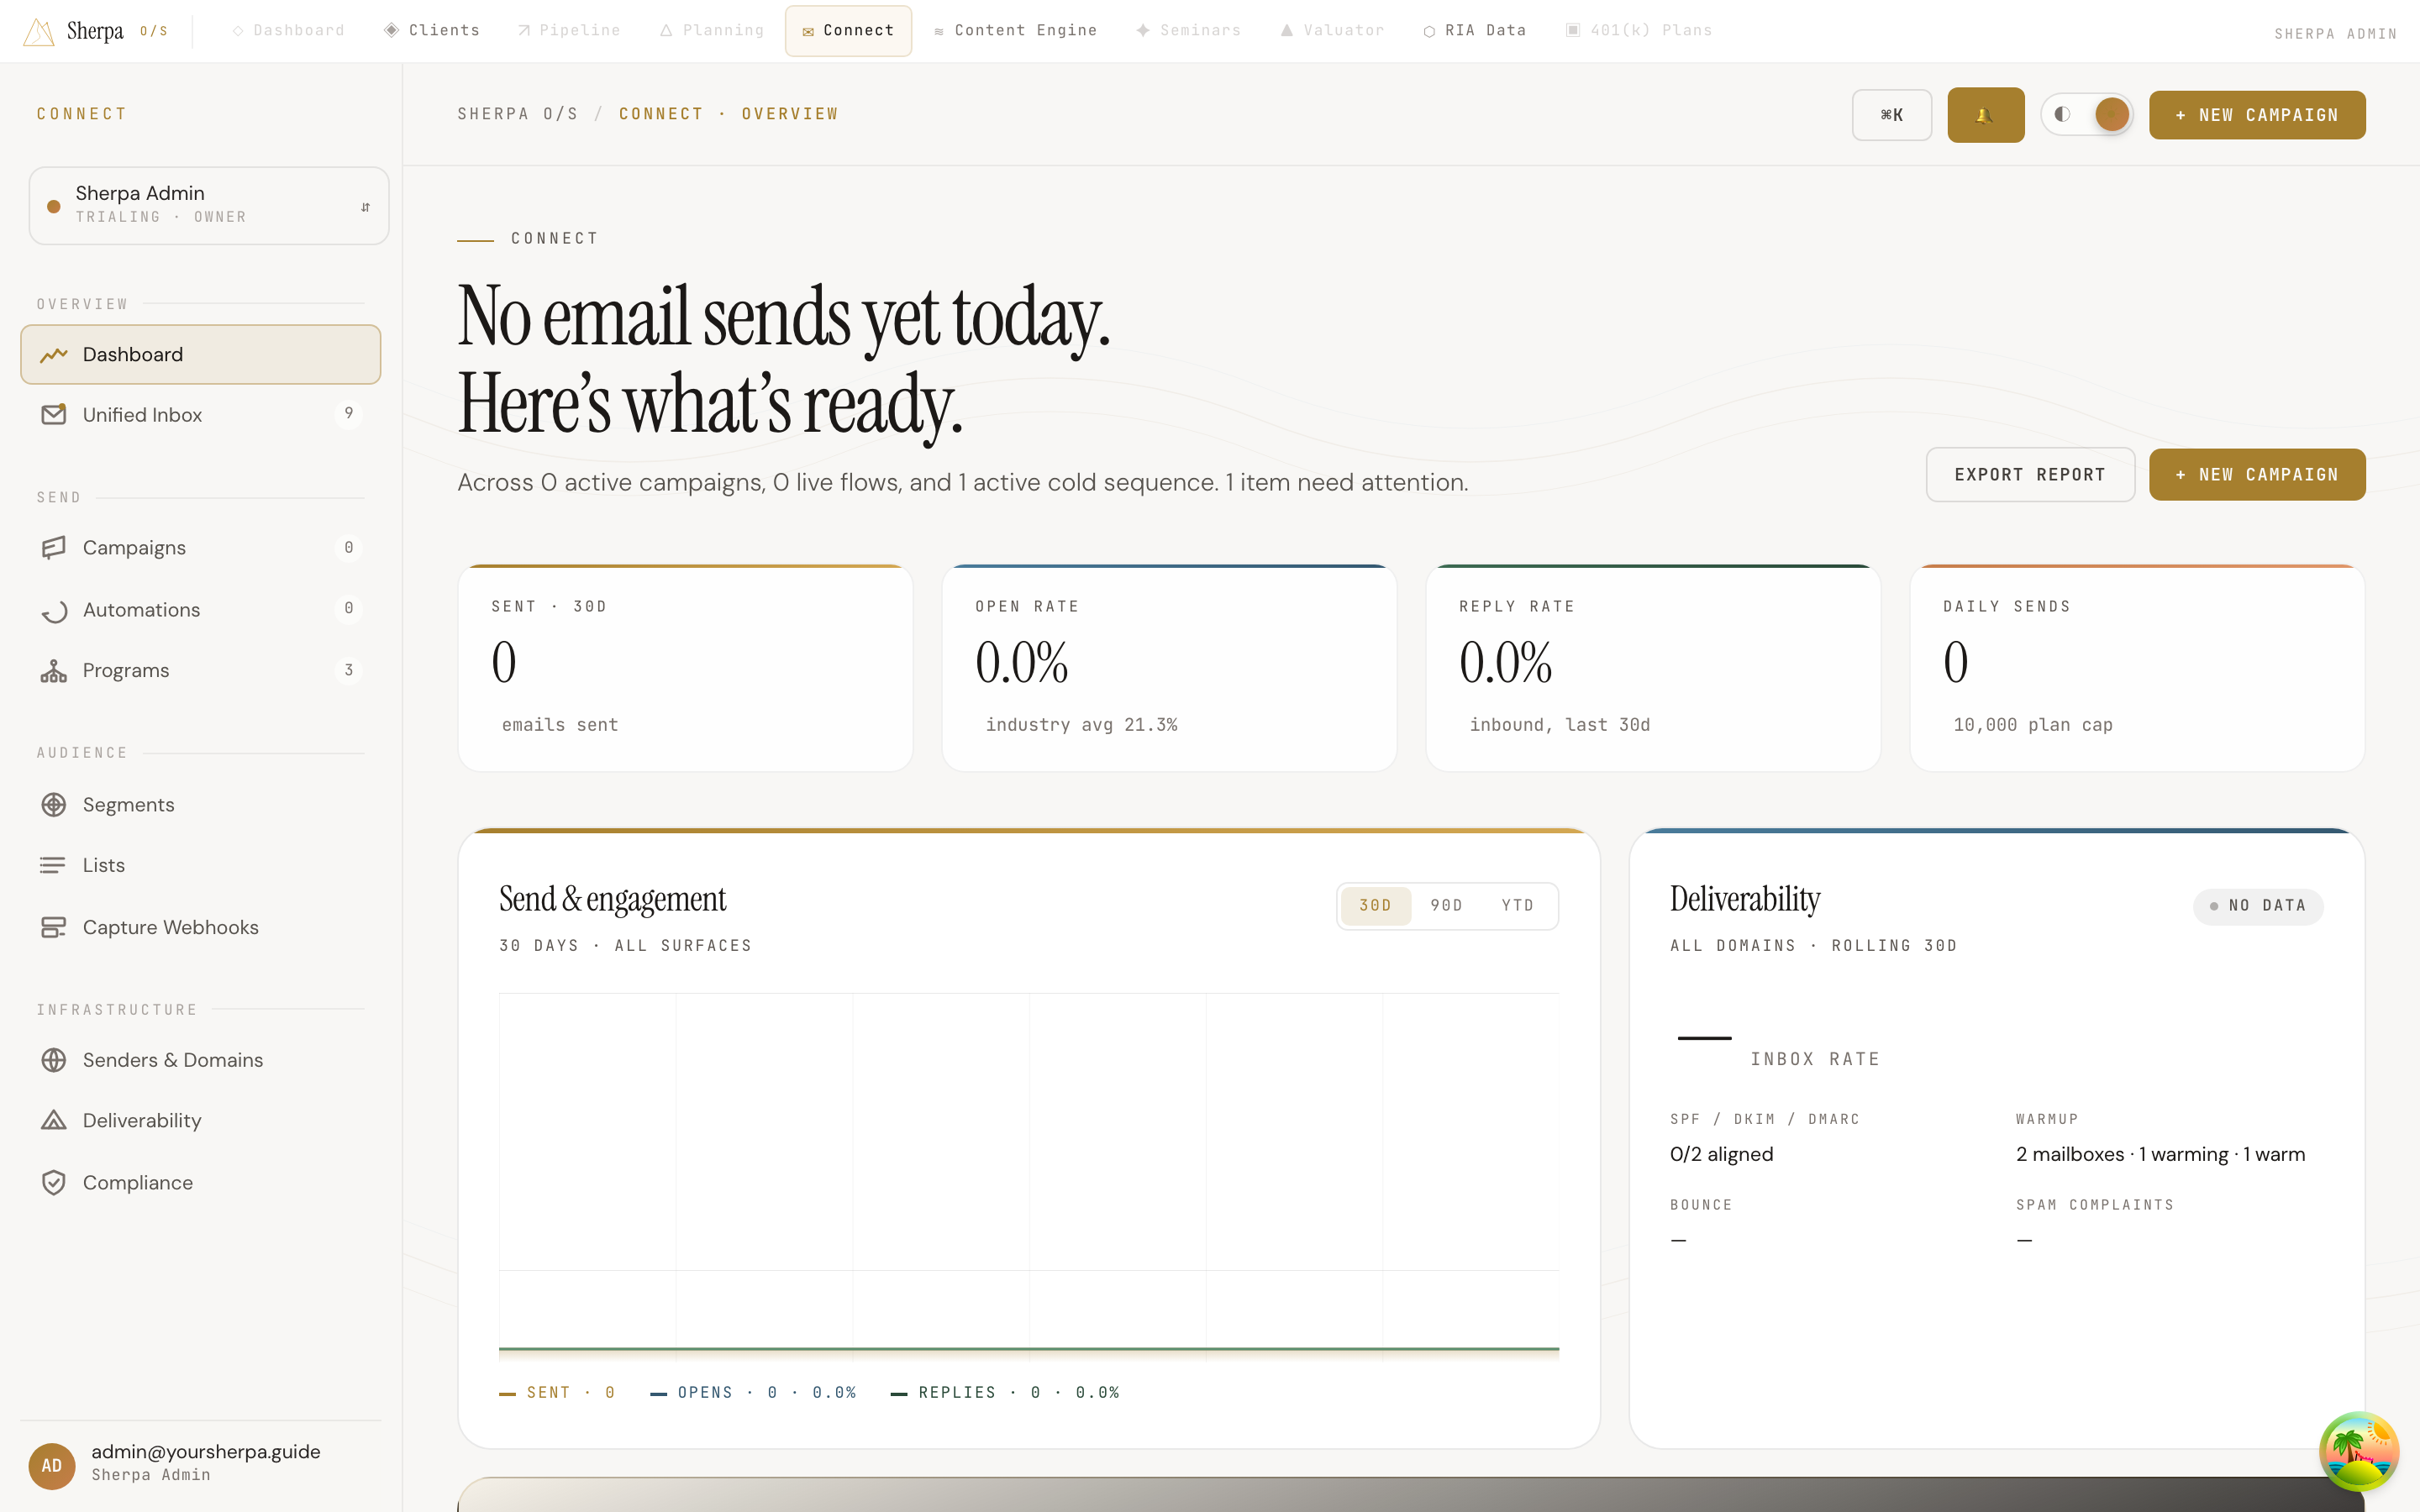Screen dimensions: 2420x1512
Task: Click SHERPA ADMIN label at top right
Action: (x=2335, y=34)
